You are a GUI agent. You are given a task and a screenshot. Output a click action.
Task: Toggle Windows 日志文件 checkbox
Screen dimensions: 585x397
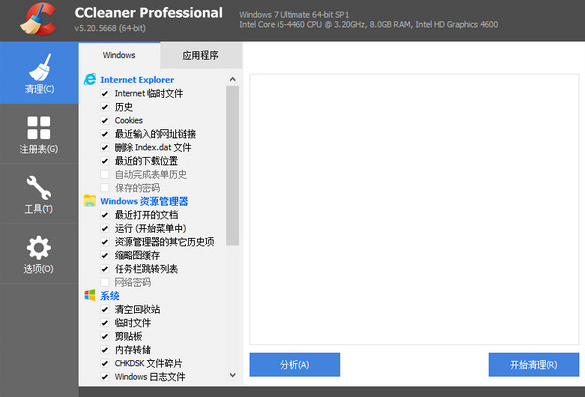pyautogui.click(x=105, y=376)
